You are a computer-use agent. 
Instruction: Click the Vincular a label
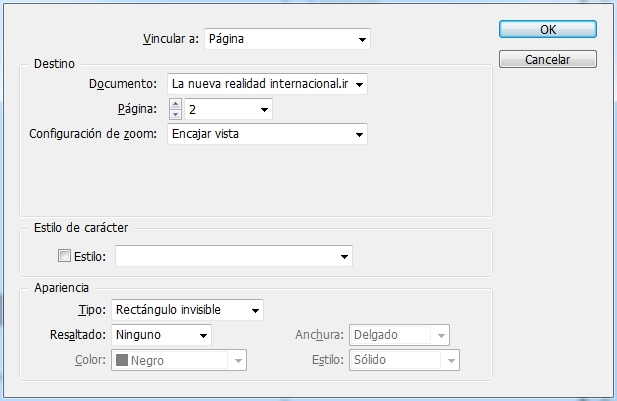(x=171, y=39)
